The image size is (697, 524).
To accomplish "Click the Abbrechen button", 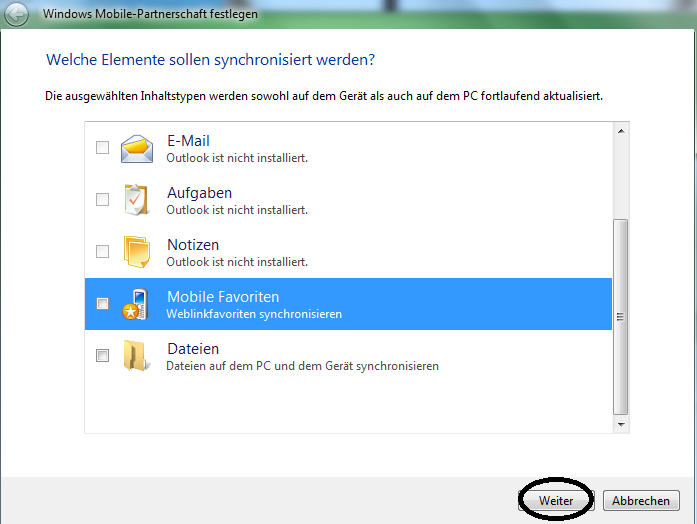I will (641, 500).
